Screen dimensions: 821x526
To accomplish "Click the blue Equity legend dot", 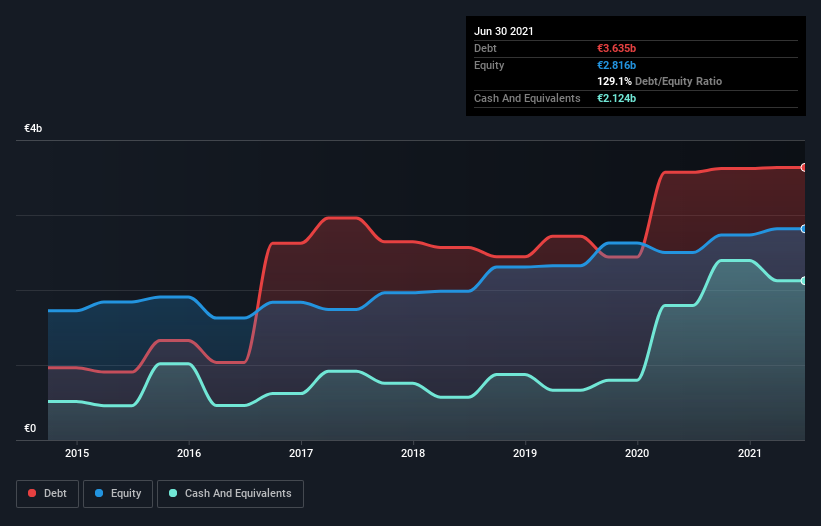I will click(x=99, y=493).
